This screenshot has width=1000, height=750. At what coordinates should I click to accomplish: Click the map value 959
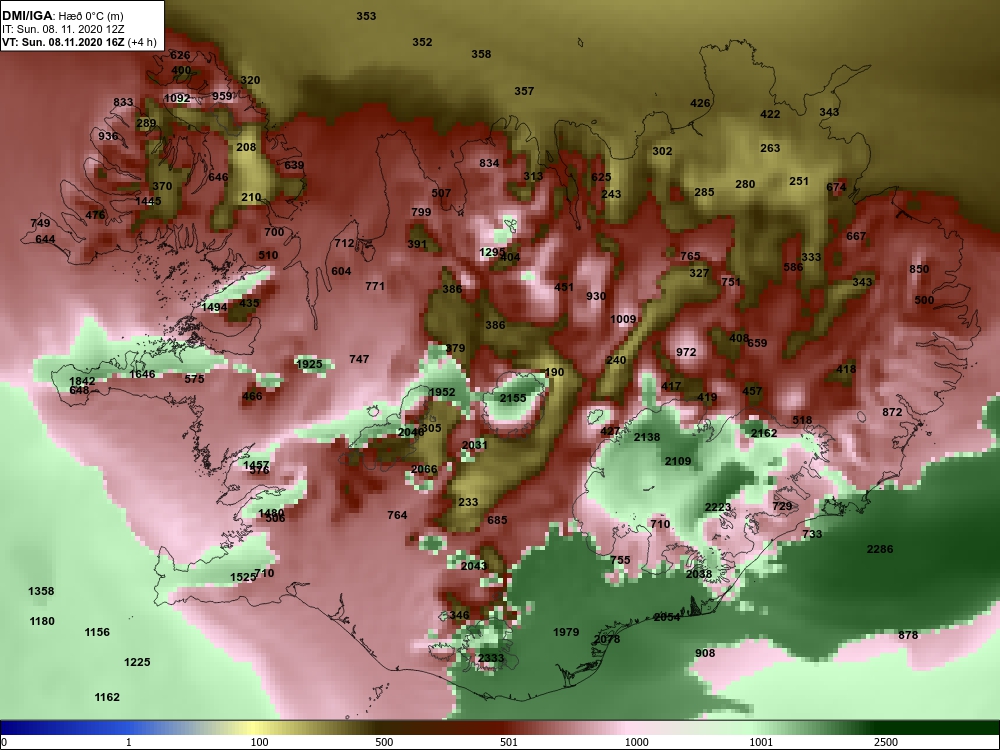223,96
